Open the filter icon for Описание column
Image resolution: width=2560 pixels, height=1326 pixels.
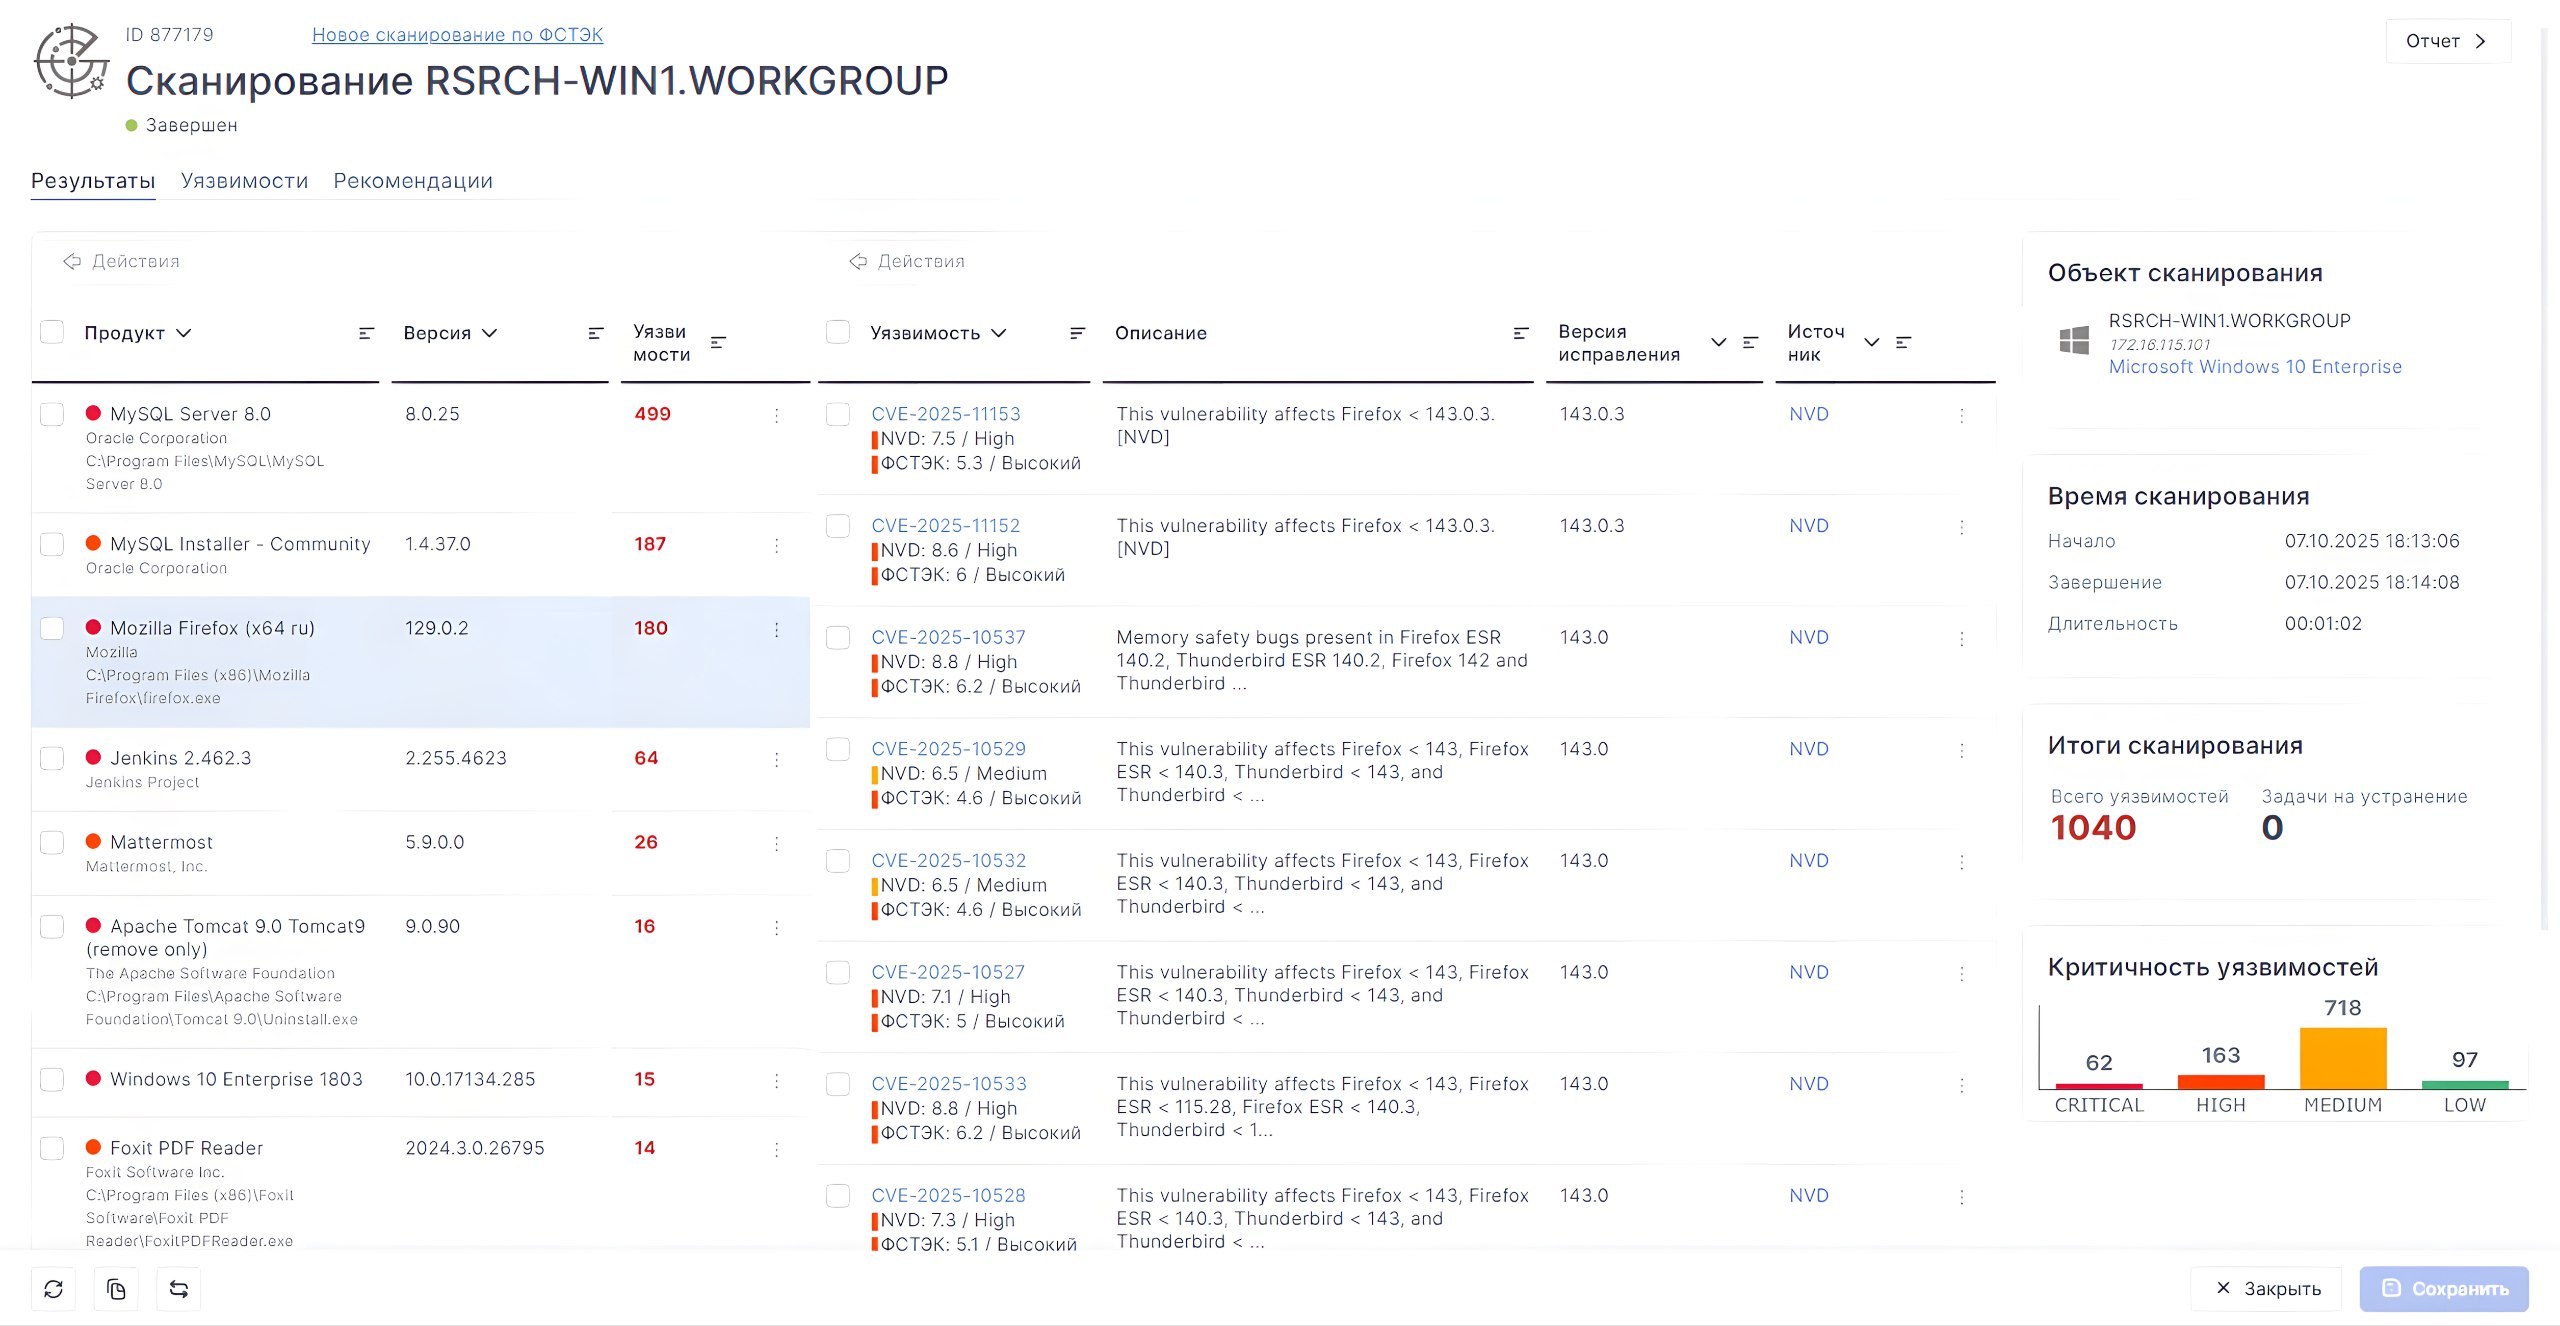click(1520, 333)
